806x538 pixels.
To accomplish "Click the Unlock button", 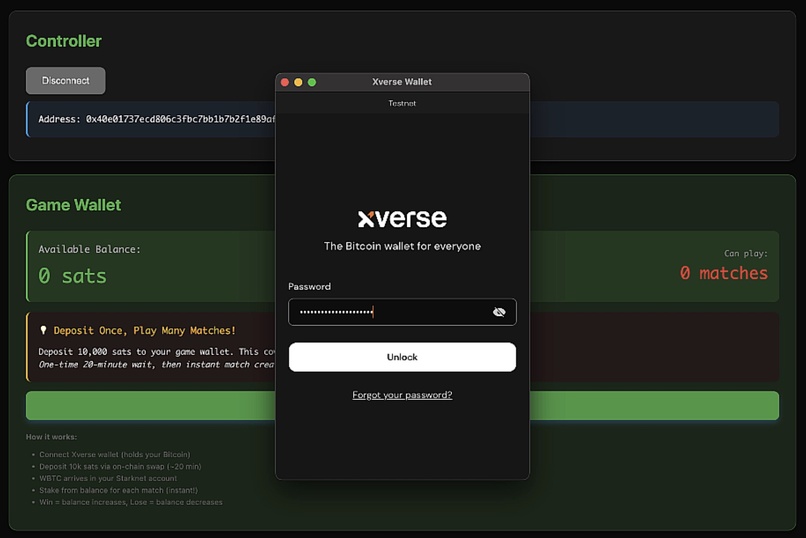I will (x=402, y=357).
